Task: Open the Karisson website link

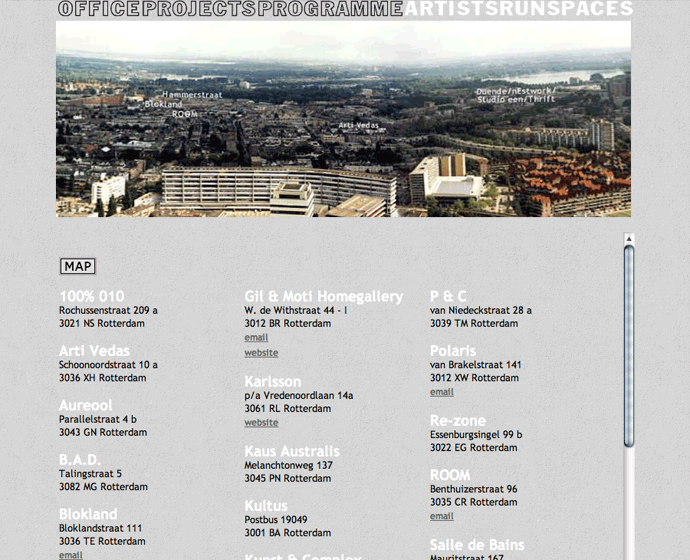Action: (261, 423)
